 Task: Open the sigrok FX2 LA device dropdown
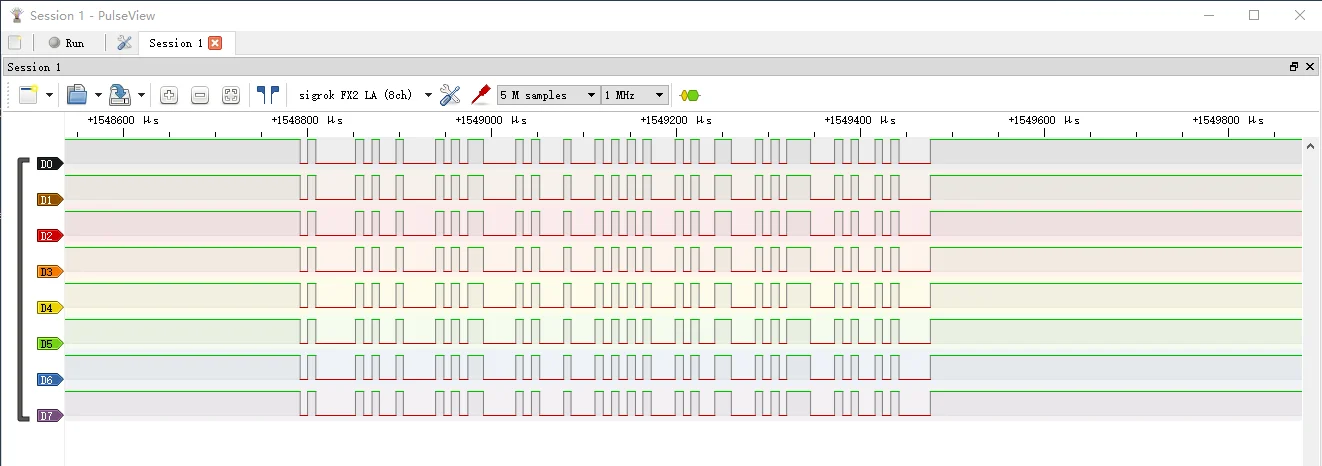(365, 95)
